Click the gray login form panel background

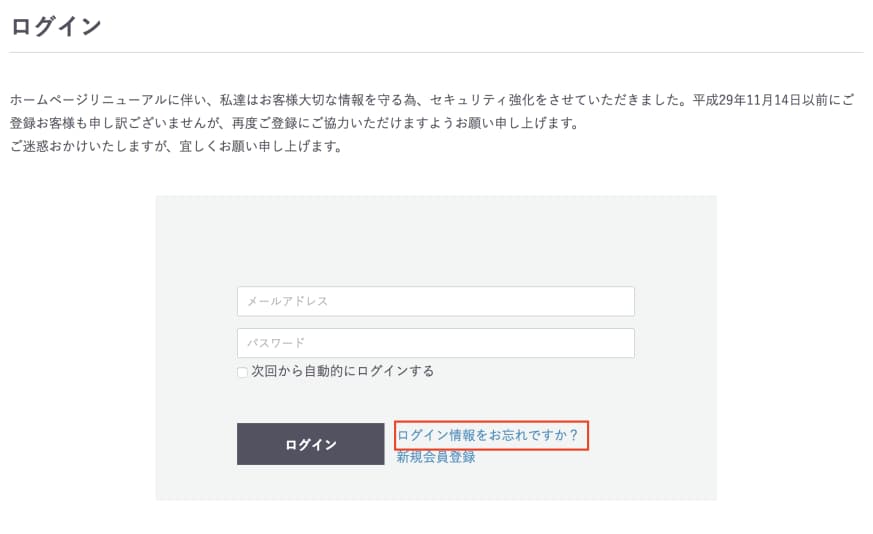436,239
